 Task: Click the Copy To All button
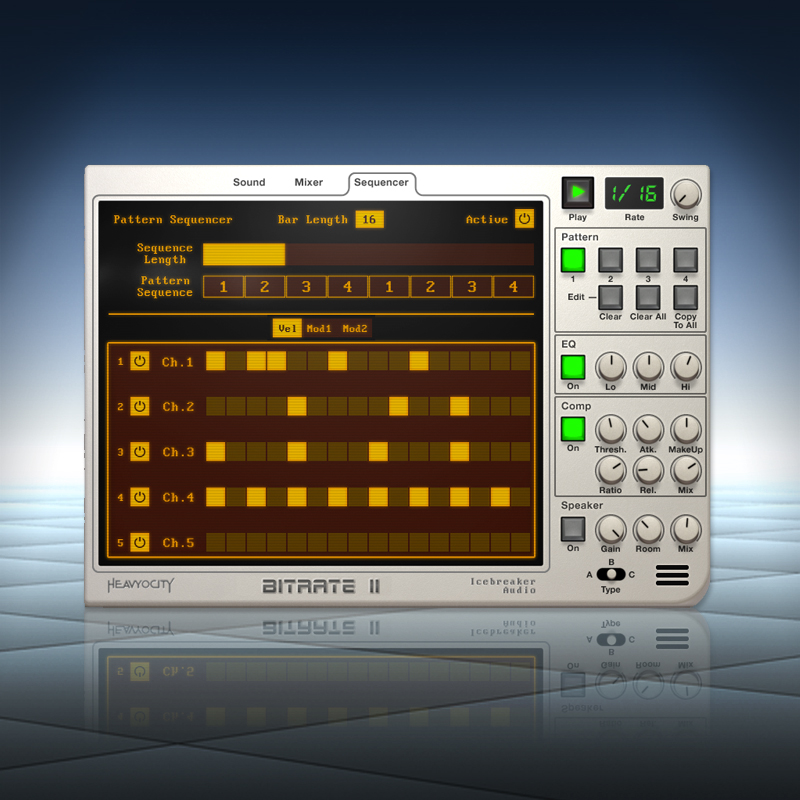coord(685,297)
